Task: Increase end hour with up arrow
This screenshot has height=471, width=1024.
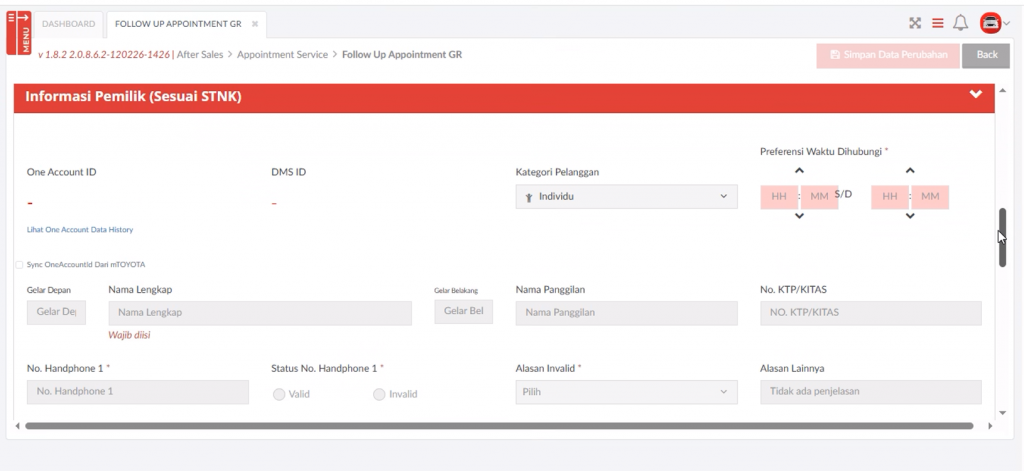Action: pyautogui.click(x=909, y=171)
